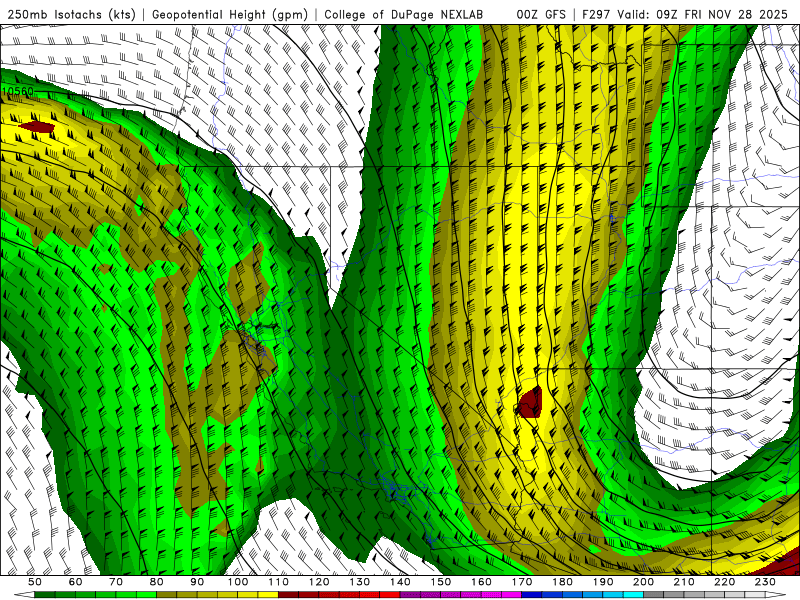This screenshot has width=800, height=600.
Task: Click the '110' color scale label
Action: coord(279,582)
